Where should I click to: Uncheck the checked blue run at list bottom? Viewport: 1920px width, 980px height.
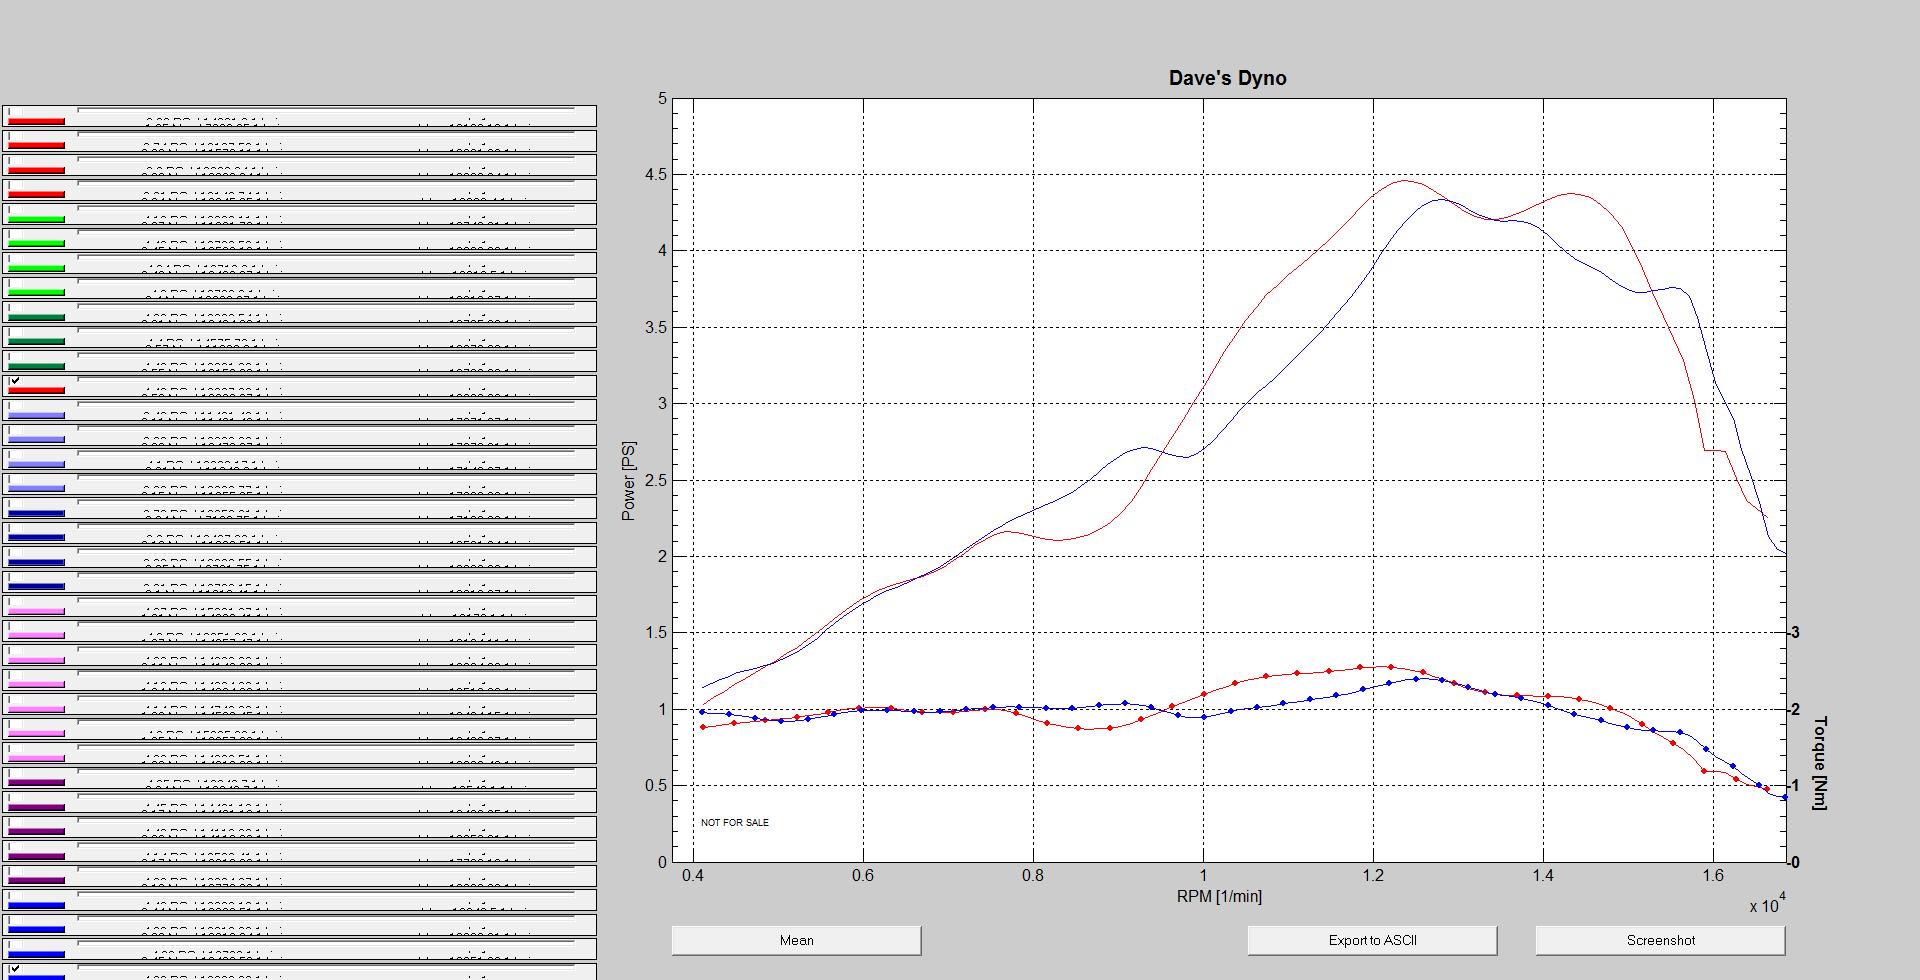point(15,968)
